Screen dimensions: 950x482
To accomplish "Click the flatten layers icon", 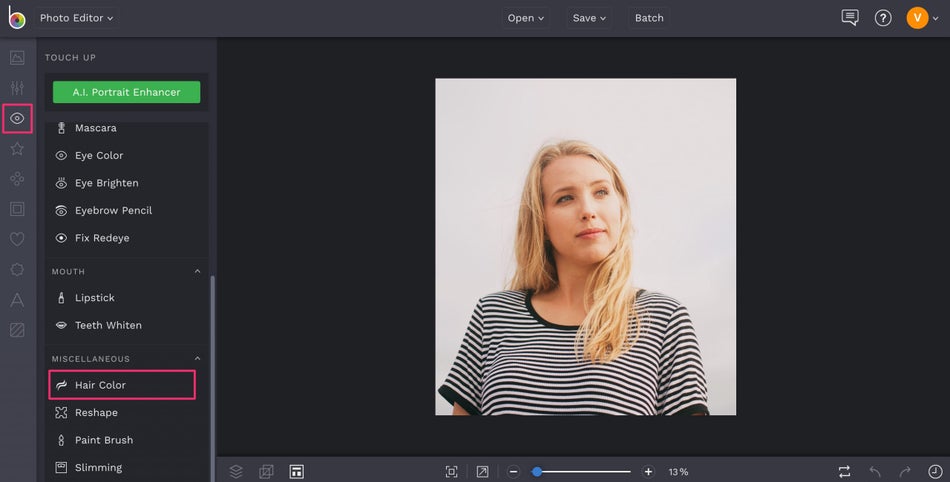I will [x=266, y=471].
